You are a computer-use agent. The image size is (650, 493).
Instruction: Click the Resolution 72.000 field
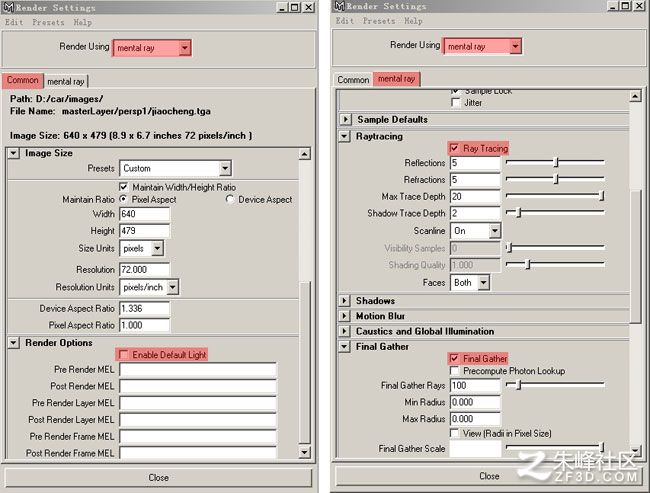point(144,270)
